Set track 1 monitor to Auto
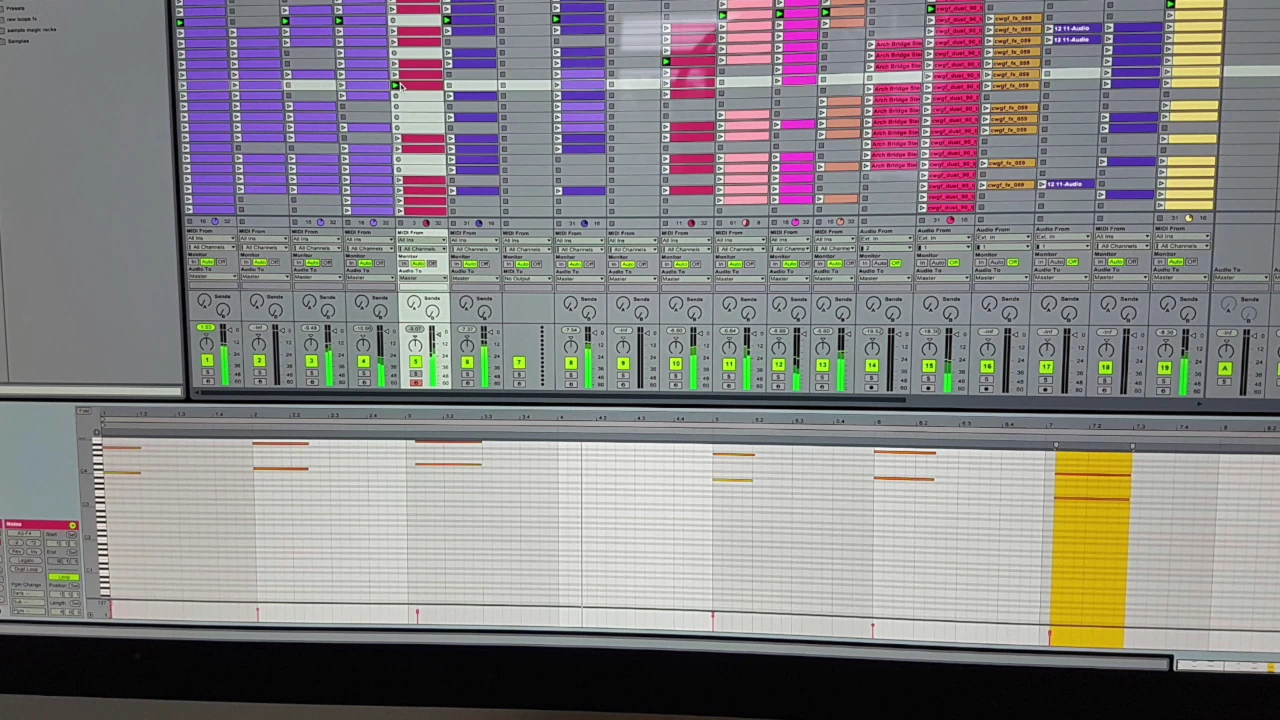Screen dimensions: 1280x720 point(207,262)
